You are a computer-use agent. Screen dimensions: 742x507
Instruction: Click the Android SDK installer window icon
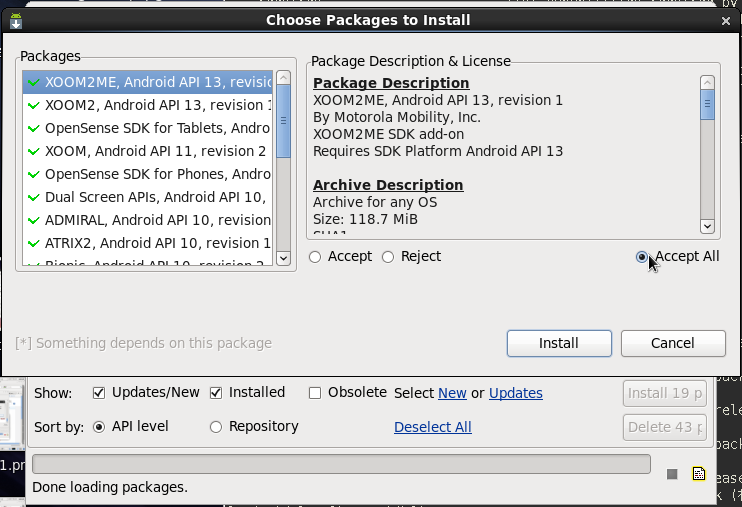coord(16,20)
